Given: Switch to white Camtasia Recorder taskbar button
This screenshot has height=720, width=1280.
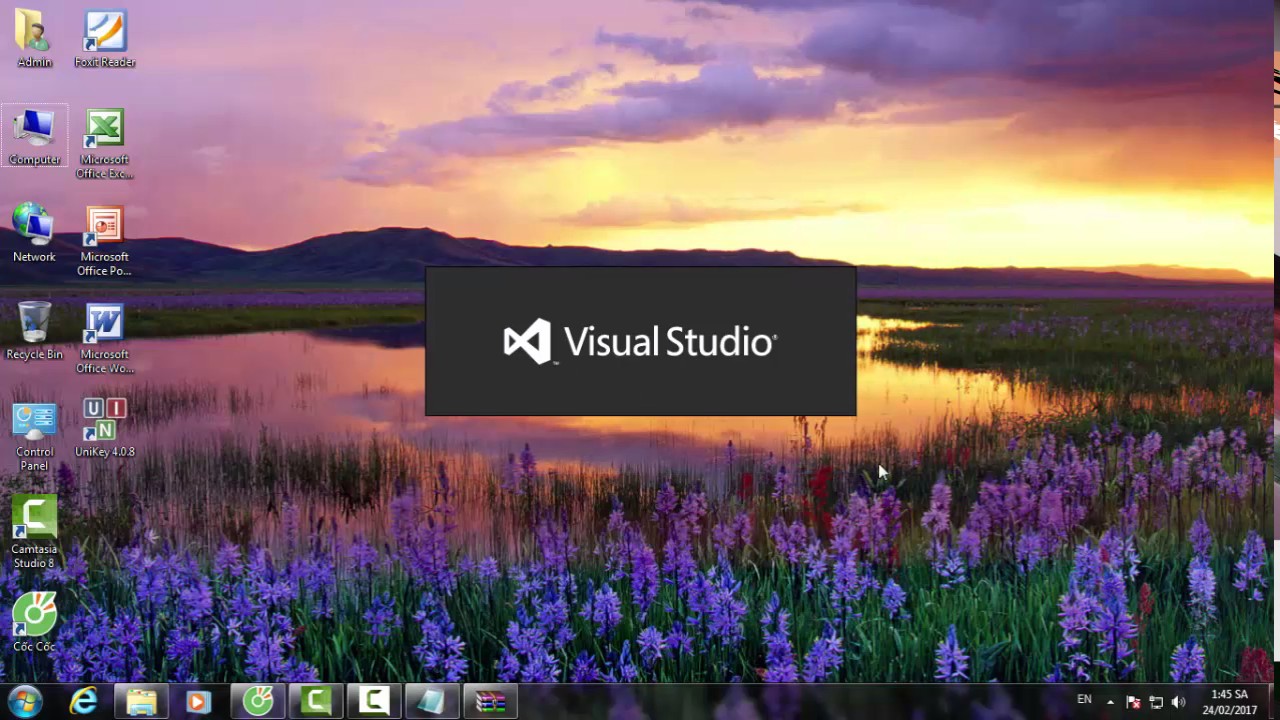Looking at the screenshot, I should click(374, 702).
